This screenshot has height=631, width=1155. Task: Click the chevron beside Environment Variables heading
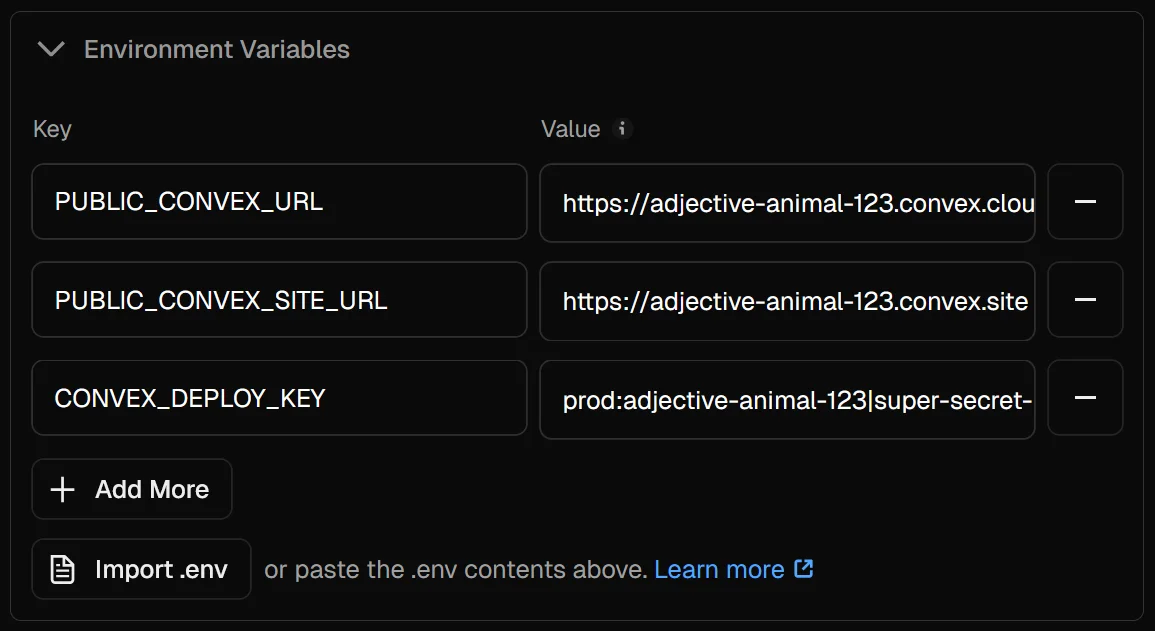[x=51, y=49]
